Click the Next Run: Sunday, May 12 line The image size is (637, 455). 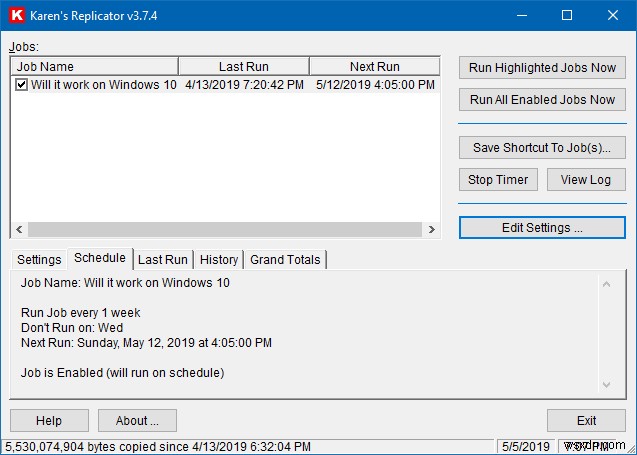point(146,343)
